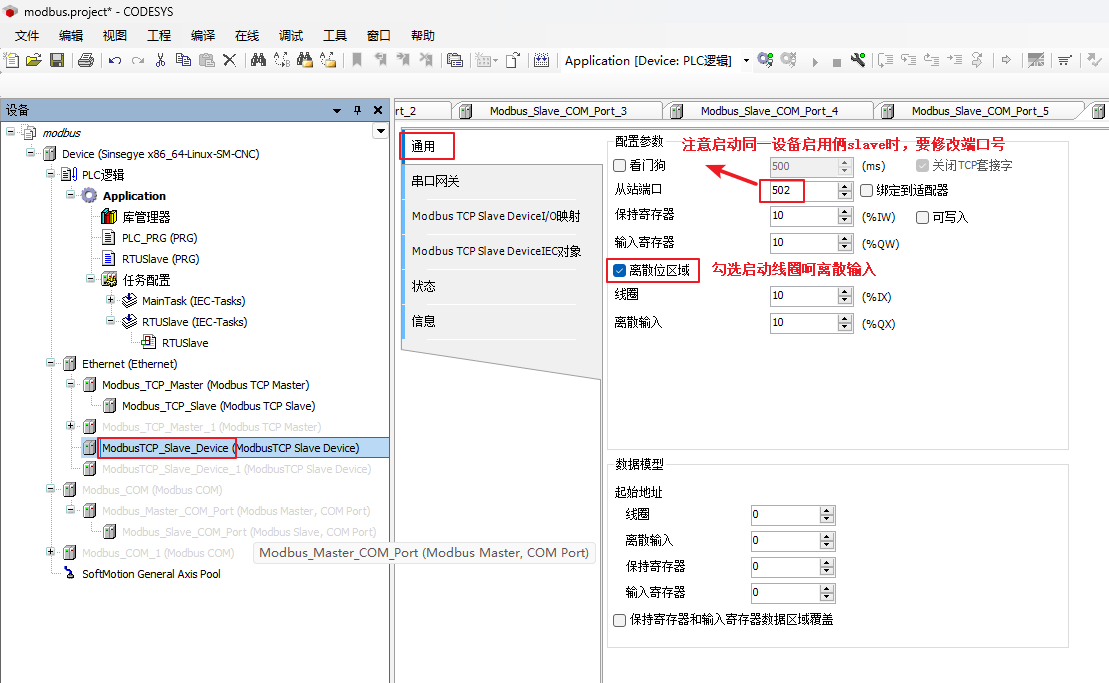Screen dimensions: 1109x683
Task: Select Modbus TCP Slave DeviceI/O映射 page
Action: (x=496, y=216)
